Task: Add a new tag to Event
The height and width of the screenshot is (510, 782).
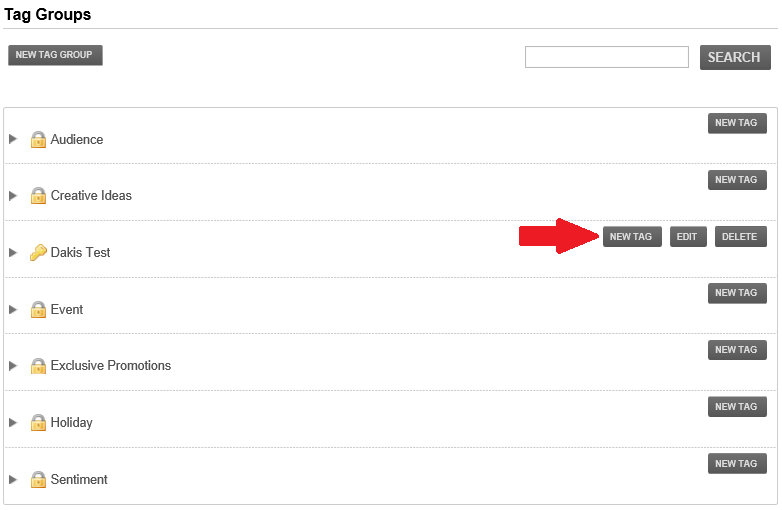Action: [737, 293]
